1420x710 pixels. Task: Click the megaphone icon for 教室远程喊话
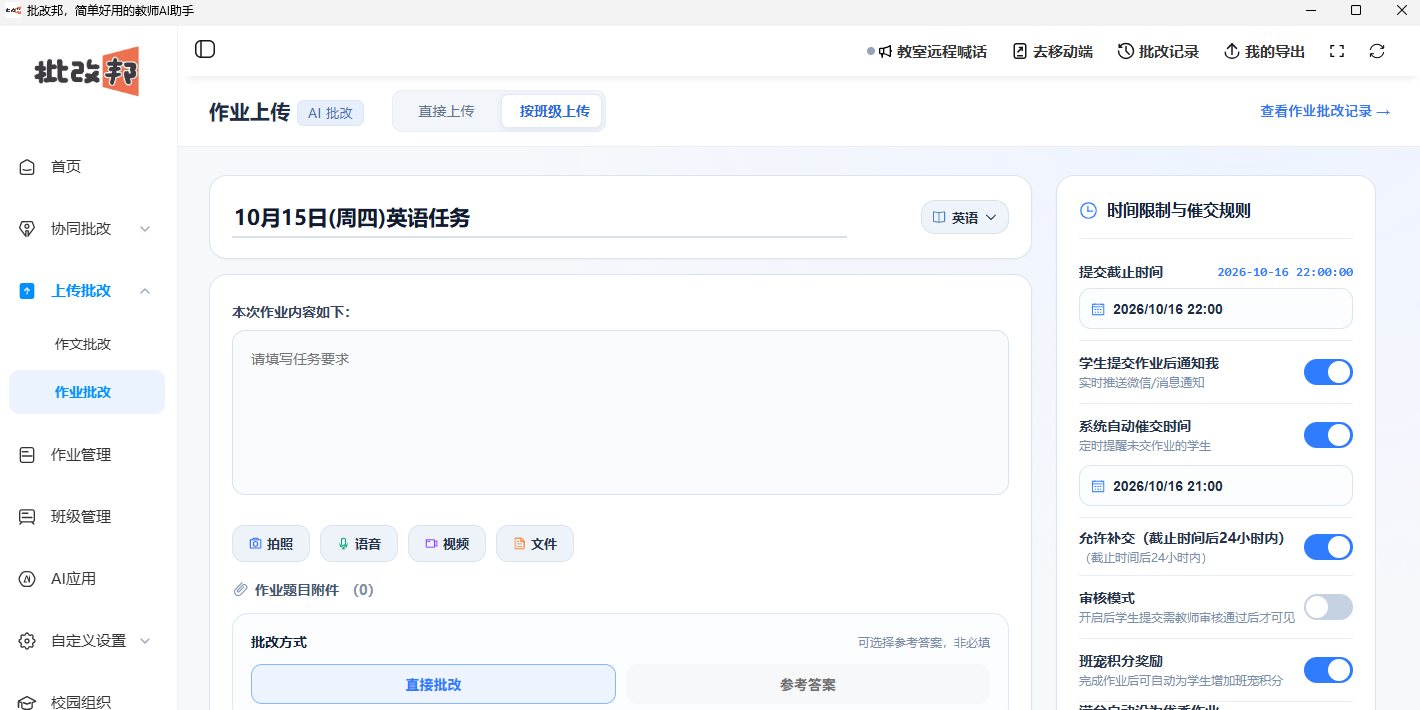pos(885,52)
